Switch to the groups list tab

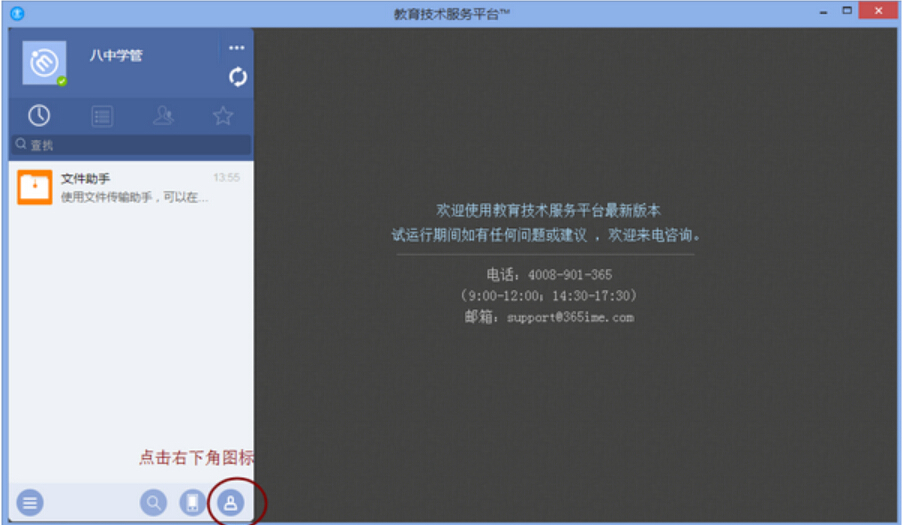coord(102,116)
